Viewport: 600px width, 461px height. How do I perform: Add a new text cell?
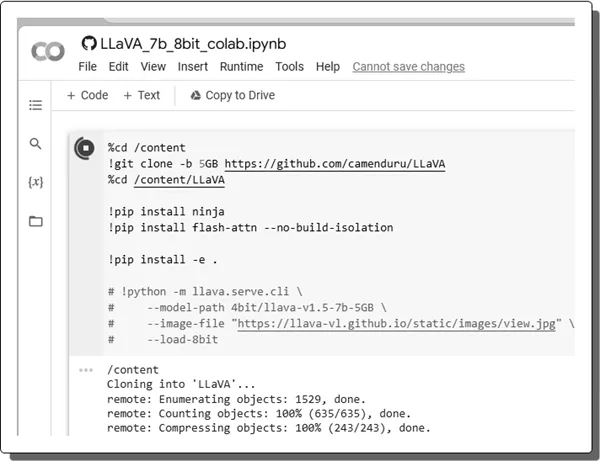pyautogui.click(x=141, y=95)
